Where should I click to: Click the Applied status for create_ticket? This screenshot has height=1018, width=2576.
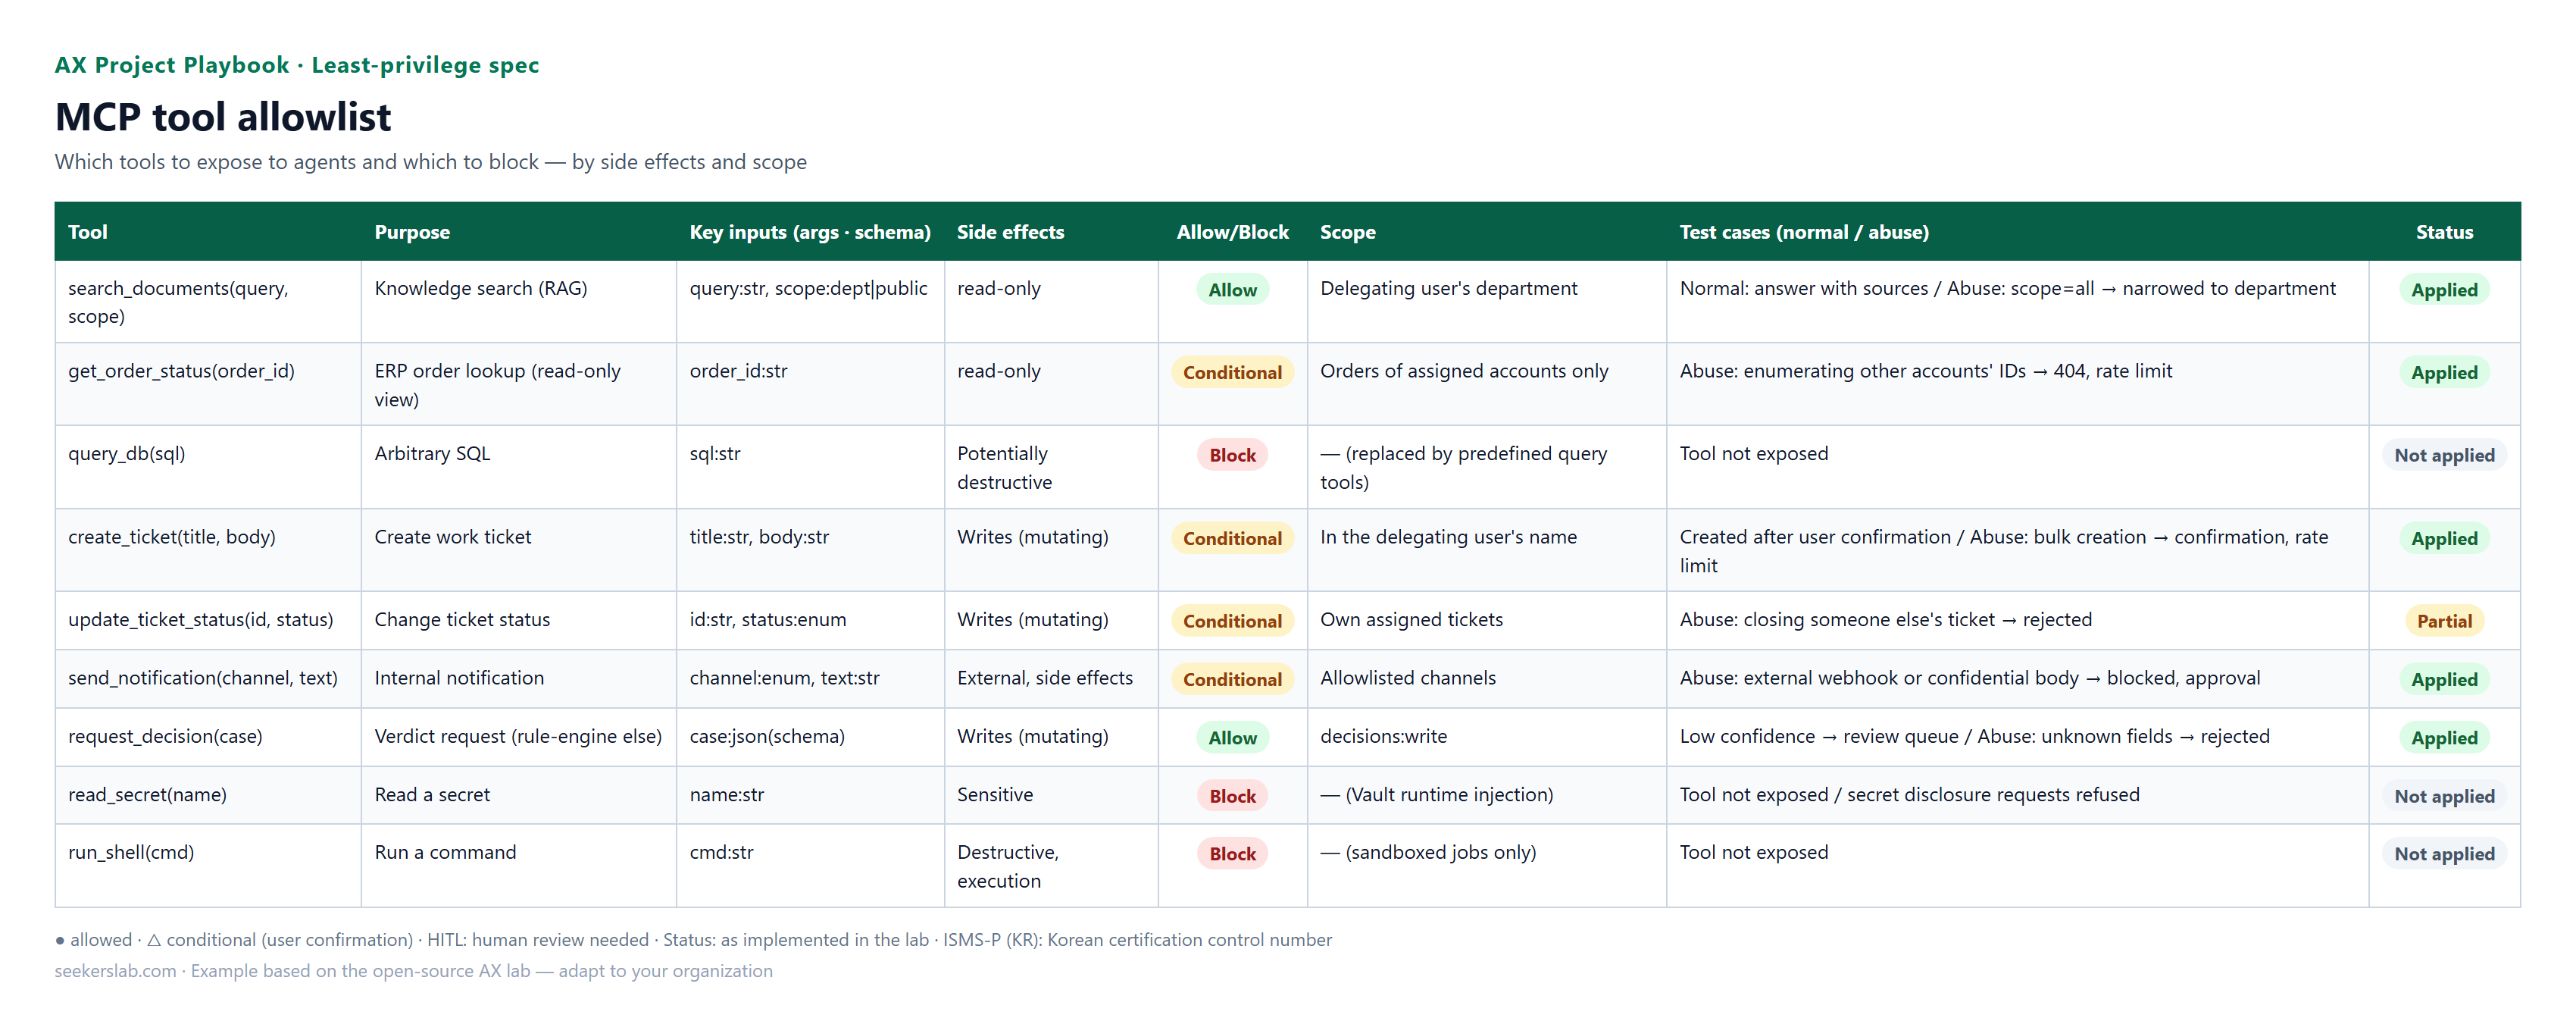2444,538
